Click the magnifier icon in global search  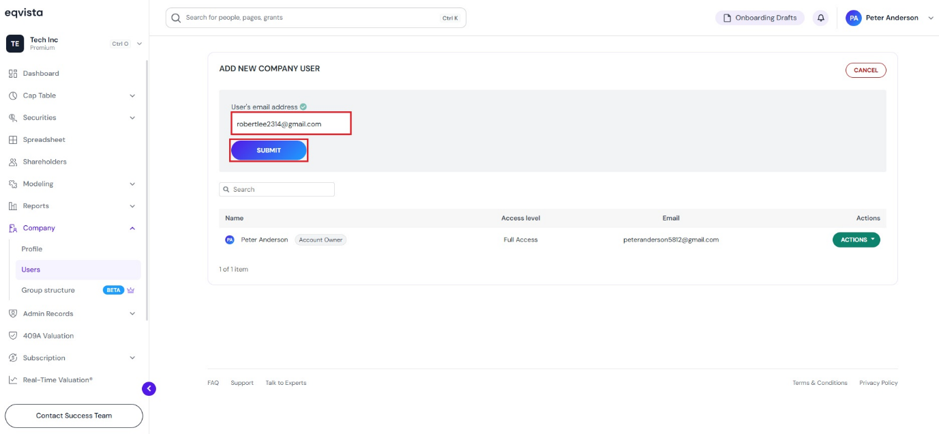[176, 18]
